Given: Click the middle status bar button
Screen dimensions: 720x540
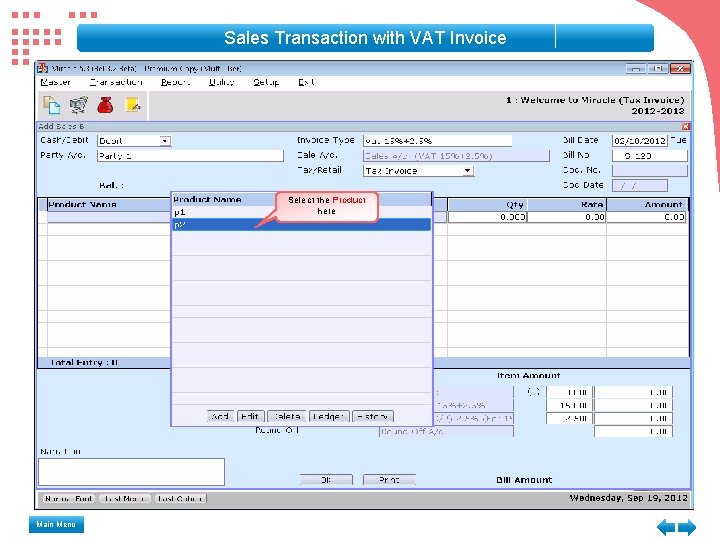Looking at the screenshot, I should point(124,499).
